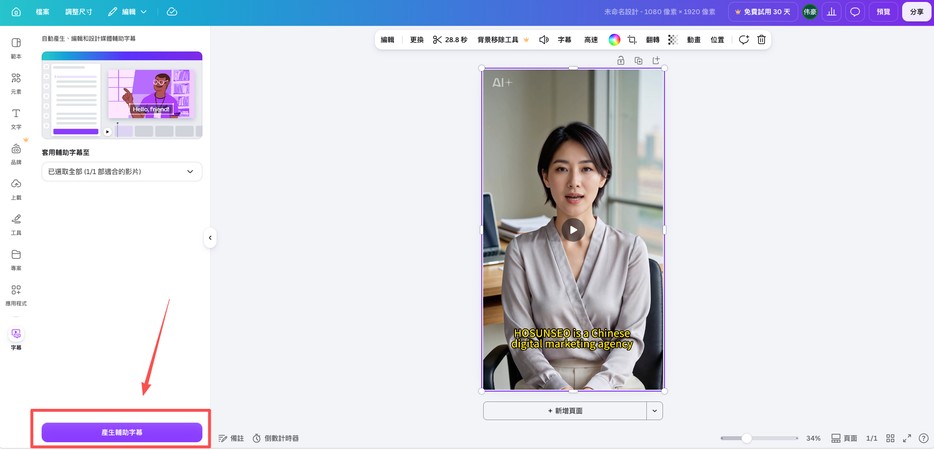Open the 工具 (Tools) sidebar panel
Viewport: 934px width, 450px height.
16,224
